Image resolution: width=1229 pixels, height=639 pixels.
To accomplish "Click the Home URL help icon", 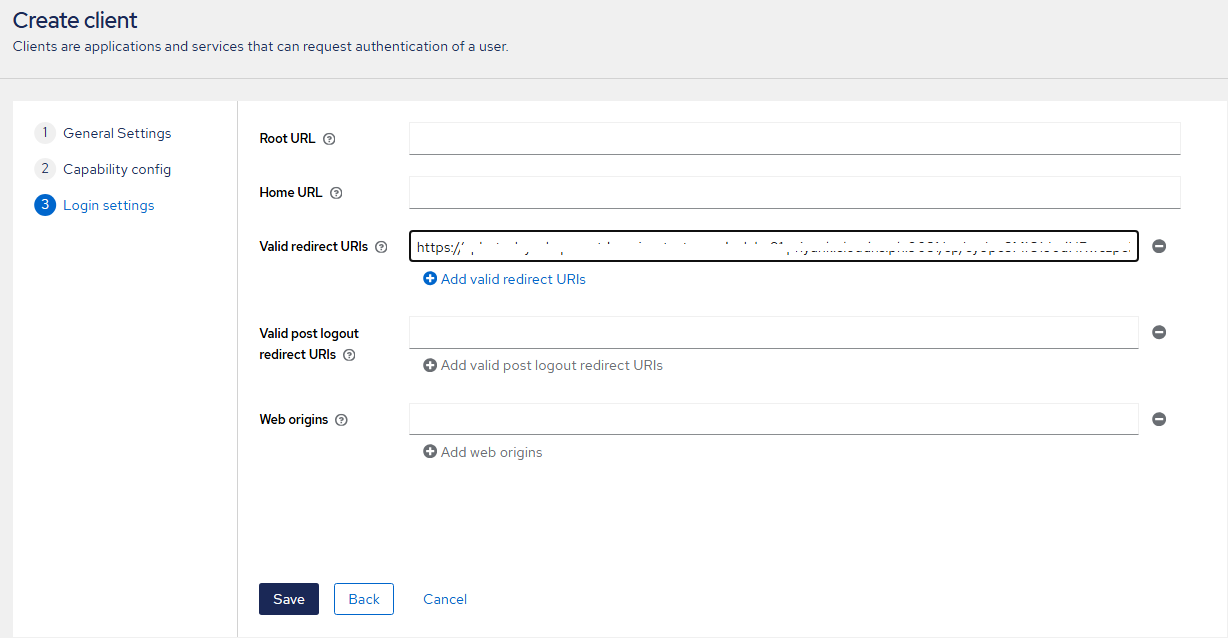I will pyautogui.click(x=336, y=193).
